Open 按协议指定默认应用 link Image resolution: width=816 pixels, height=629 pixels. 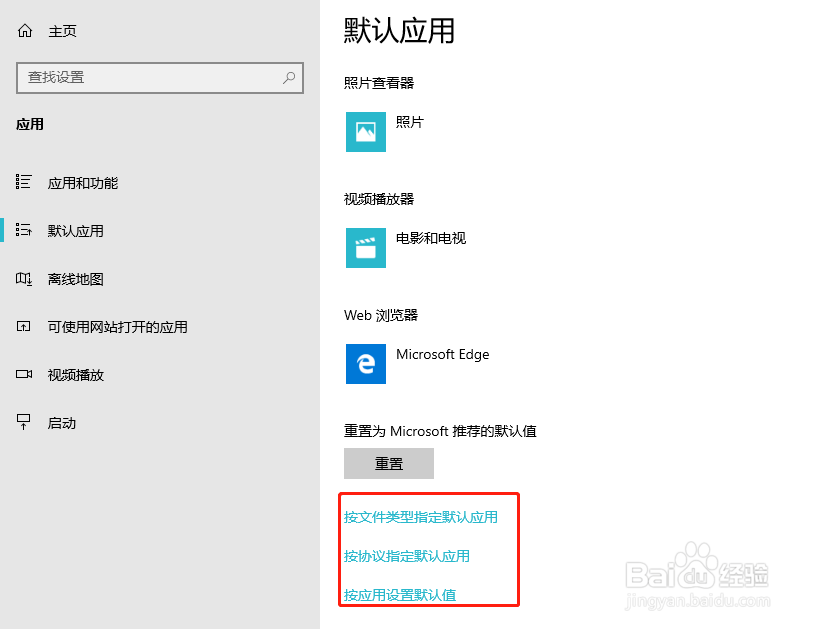tap(406, 556)
